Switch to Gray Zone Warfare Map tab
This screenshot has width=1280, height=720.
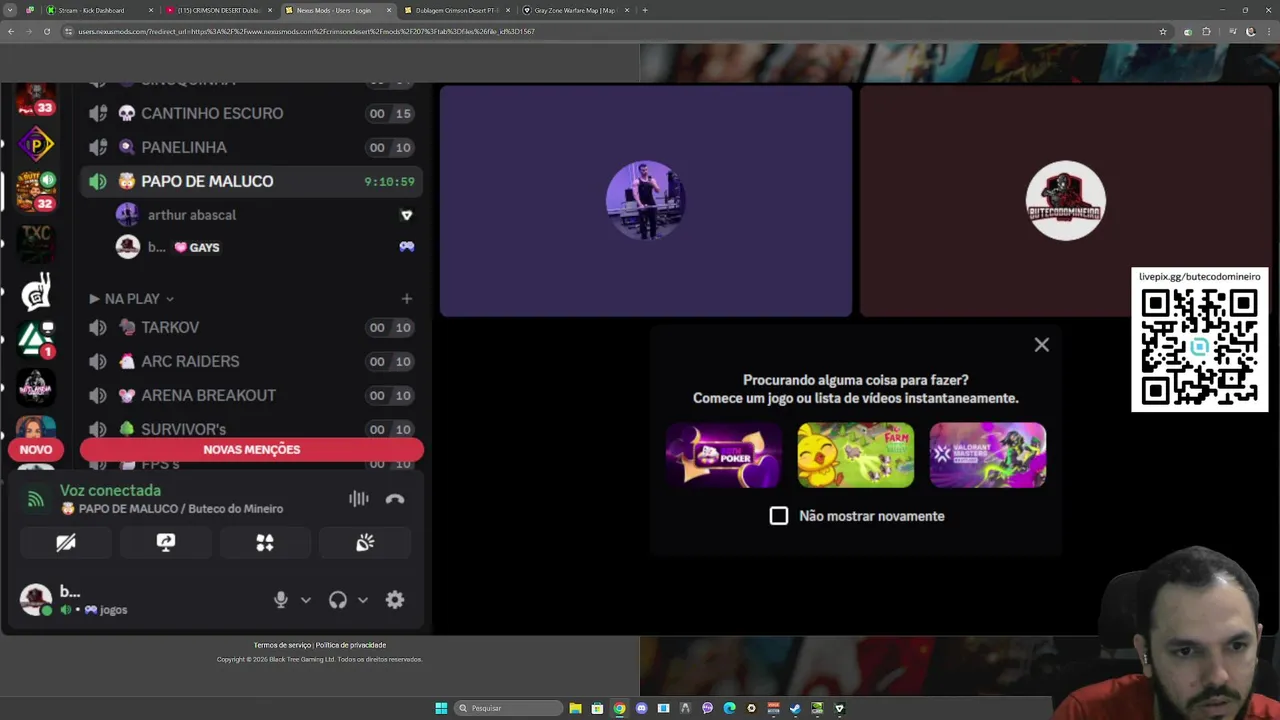(575, 10)
